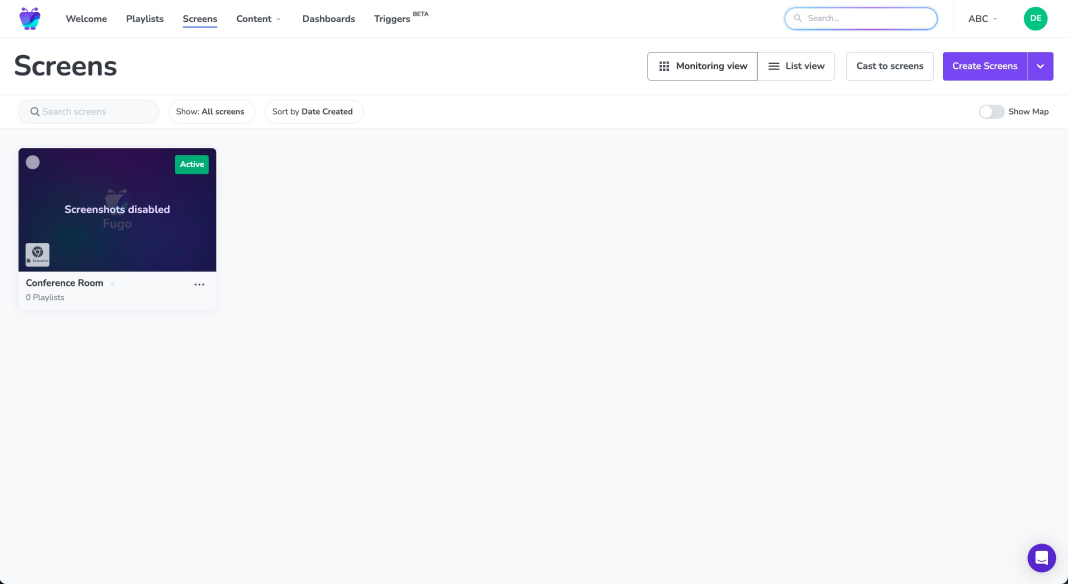This screenshot has width=1068, height=584.
Task: Go to the Playlists tab
Action: [x=145, y=19]
